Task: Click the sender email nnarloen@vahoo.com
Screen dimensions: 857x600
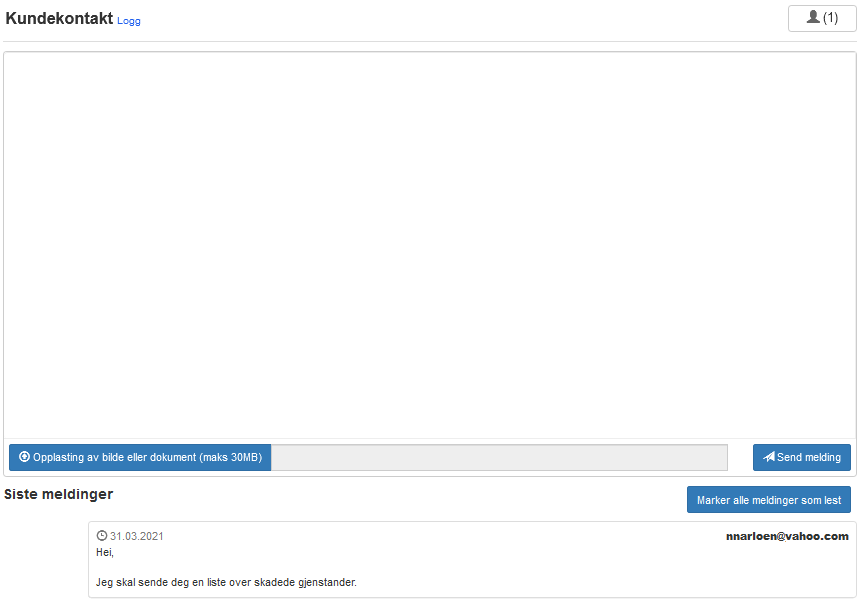Action: (x=786, y=536)
